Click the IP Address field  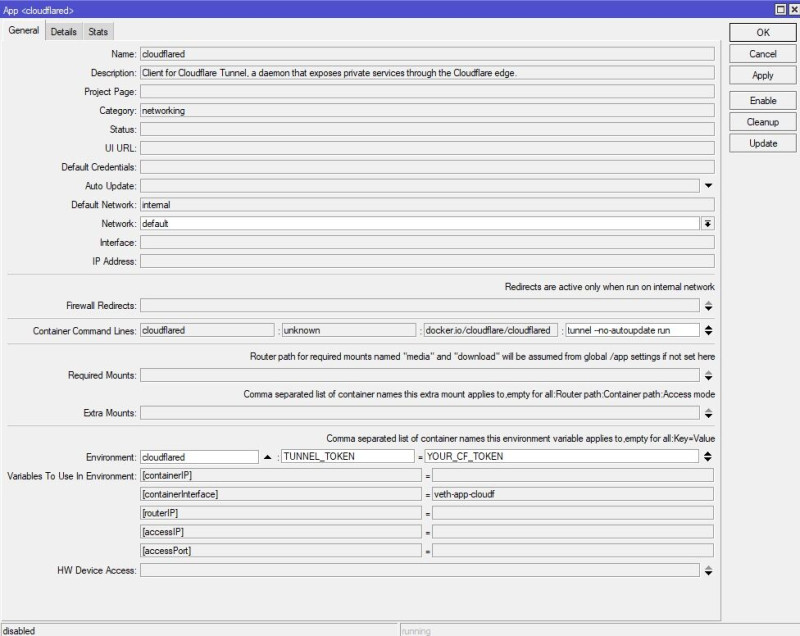(x=427, y=262)
